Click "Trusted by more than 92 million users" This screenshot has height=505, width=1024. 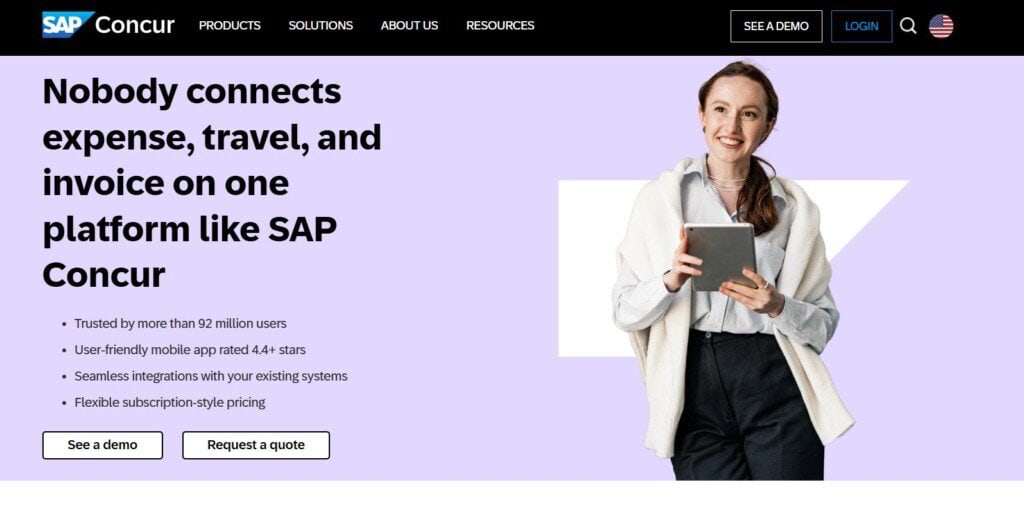pos(180,324)
